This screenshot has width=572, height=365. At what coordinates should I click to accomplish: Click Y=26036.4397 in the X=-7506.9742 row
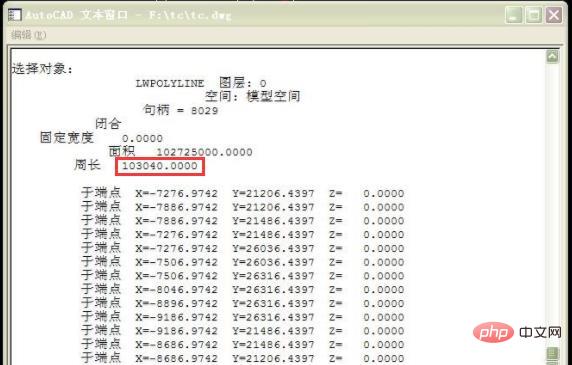273,262
